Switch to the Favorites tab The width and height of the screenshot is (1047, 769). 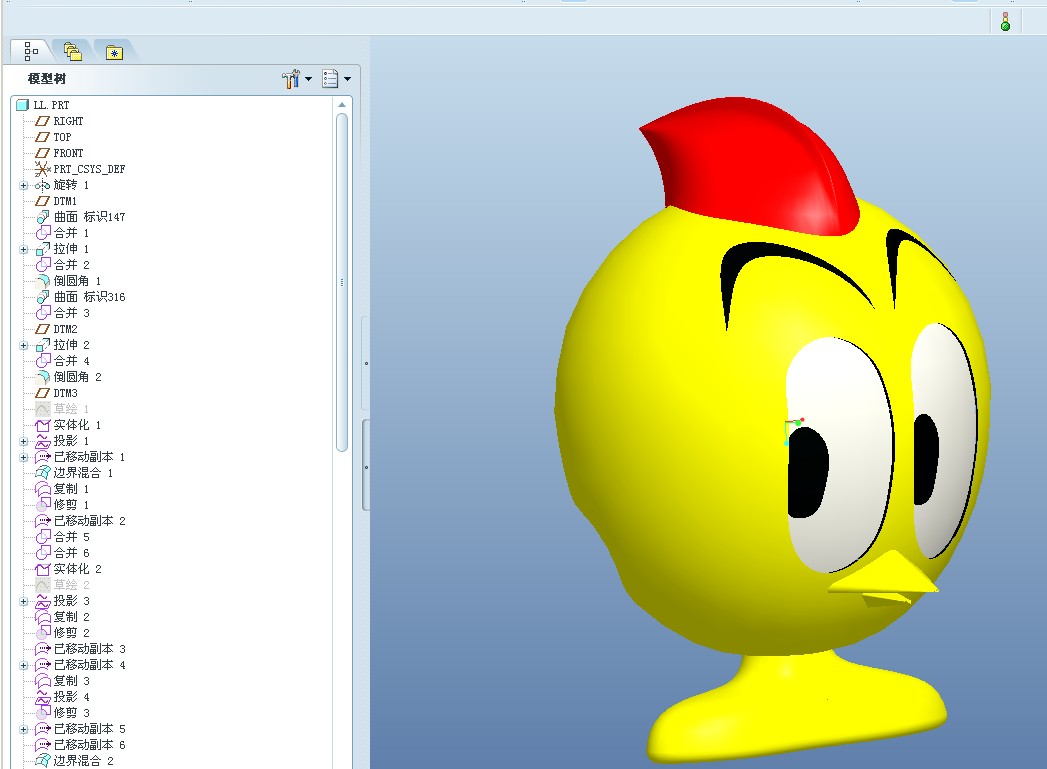(x=114, y=52)
